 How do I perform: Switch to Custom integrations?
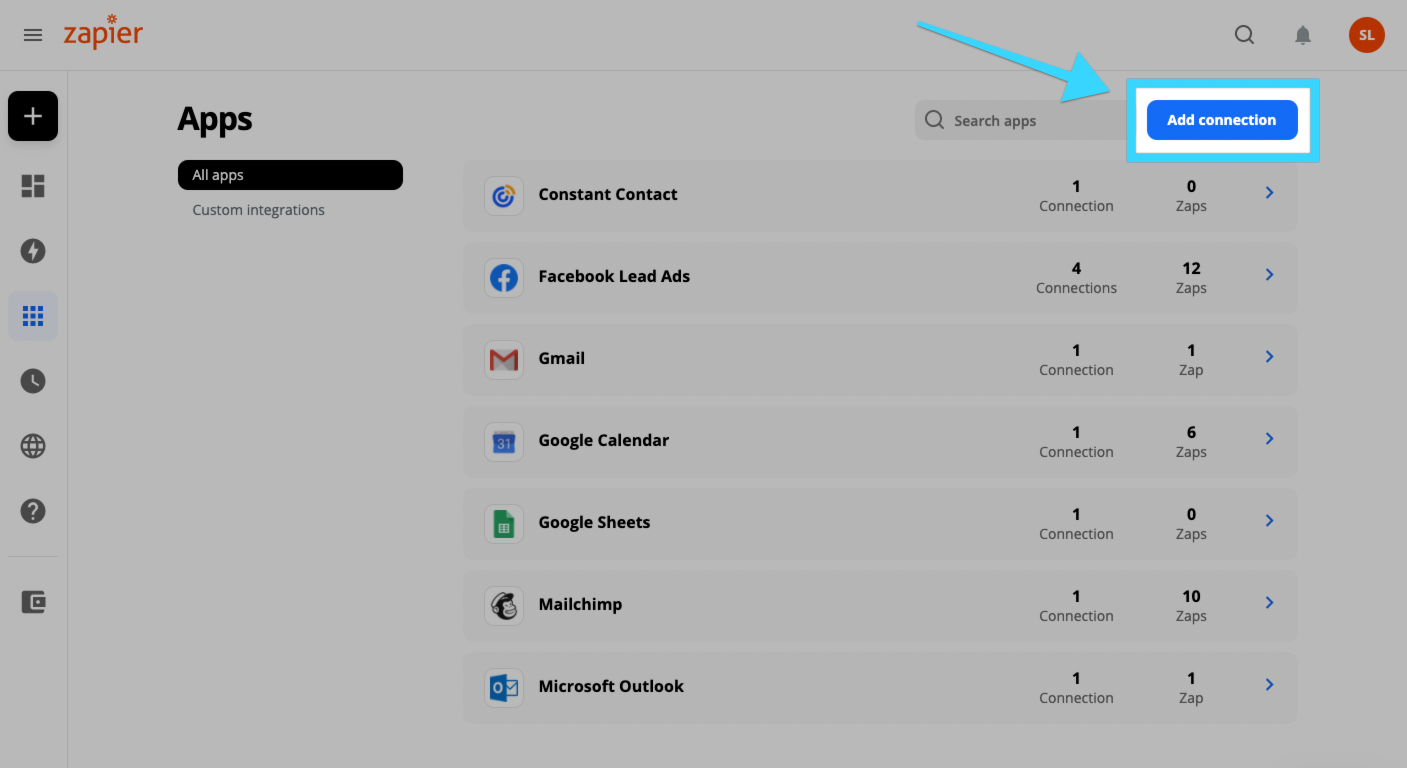[x=258, y=210]
